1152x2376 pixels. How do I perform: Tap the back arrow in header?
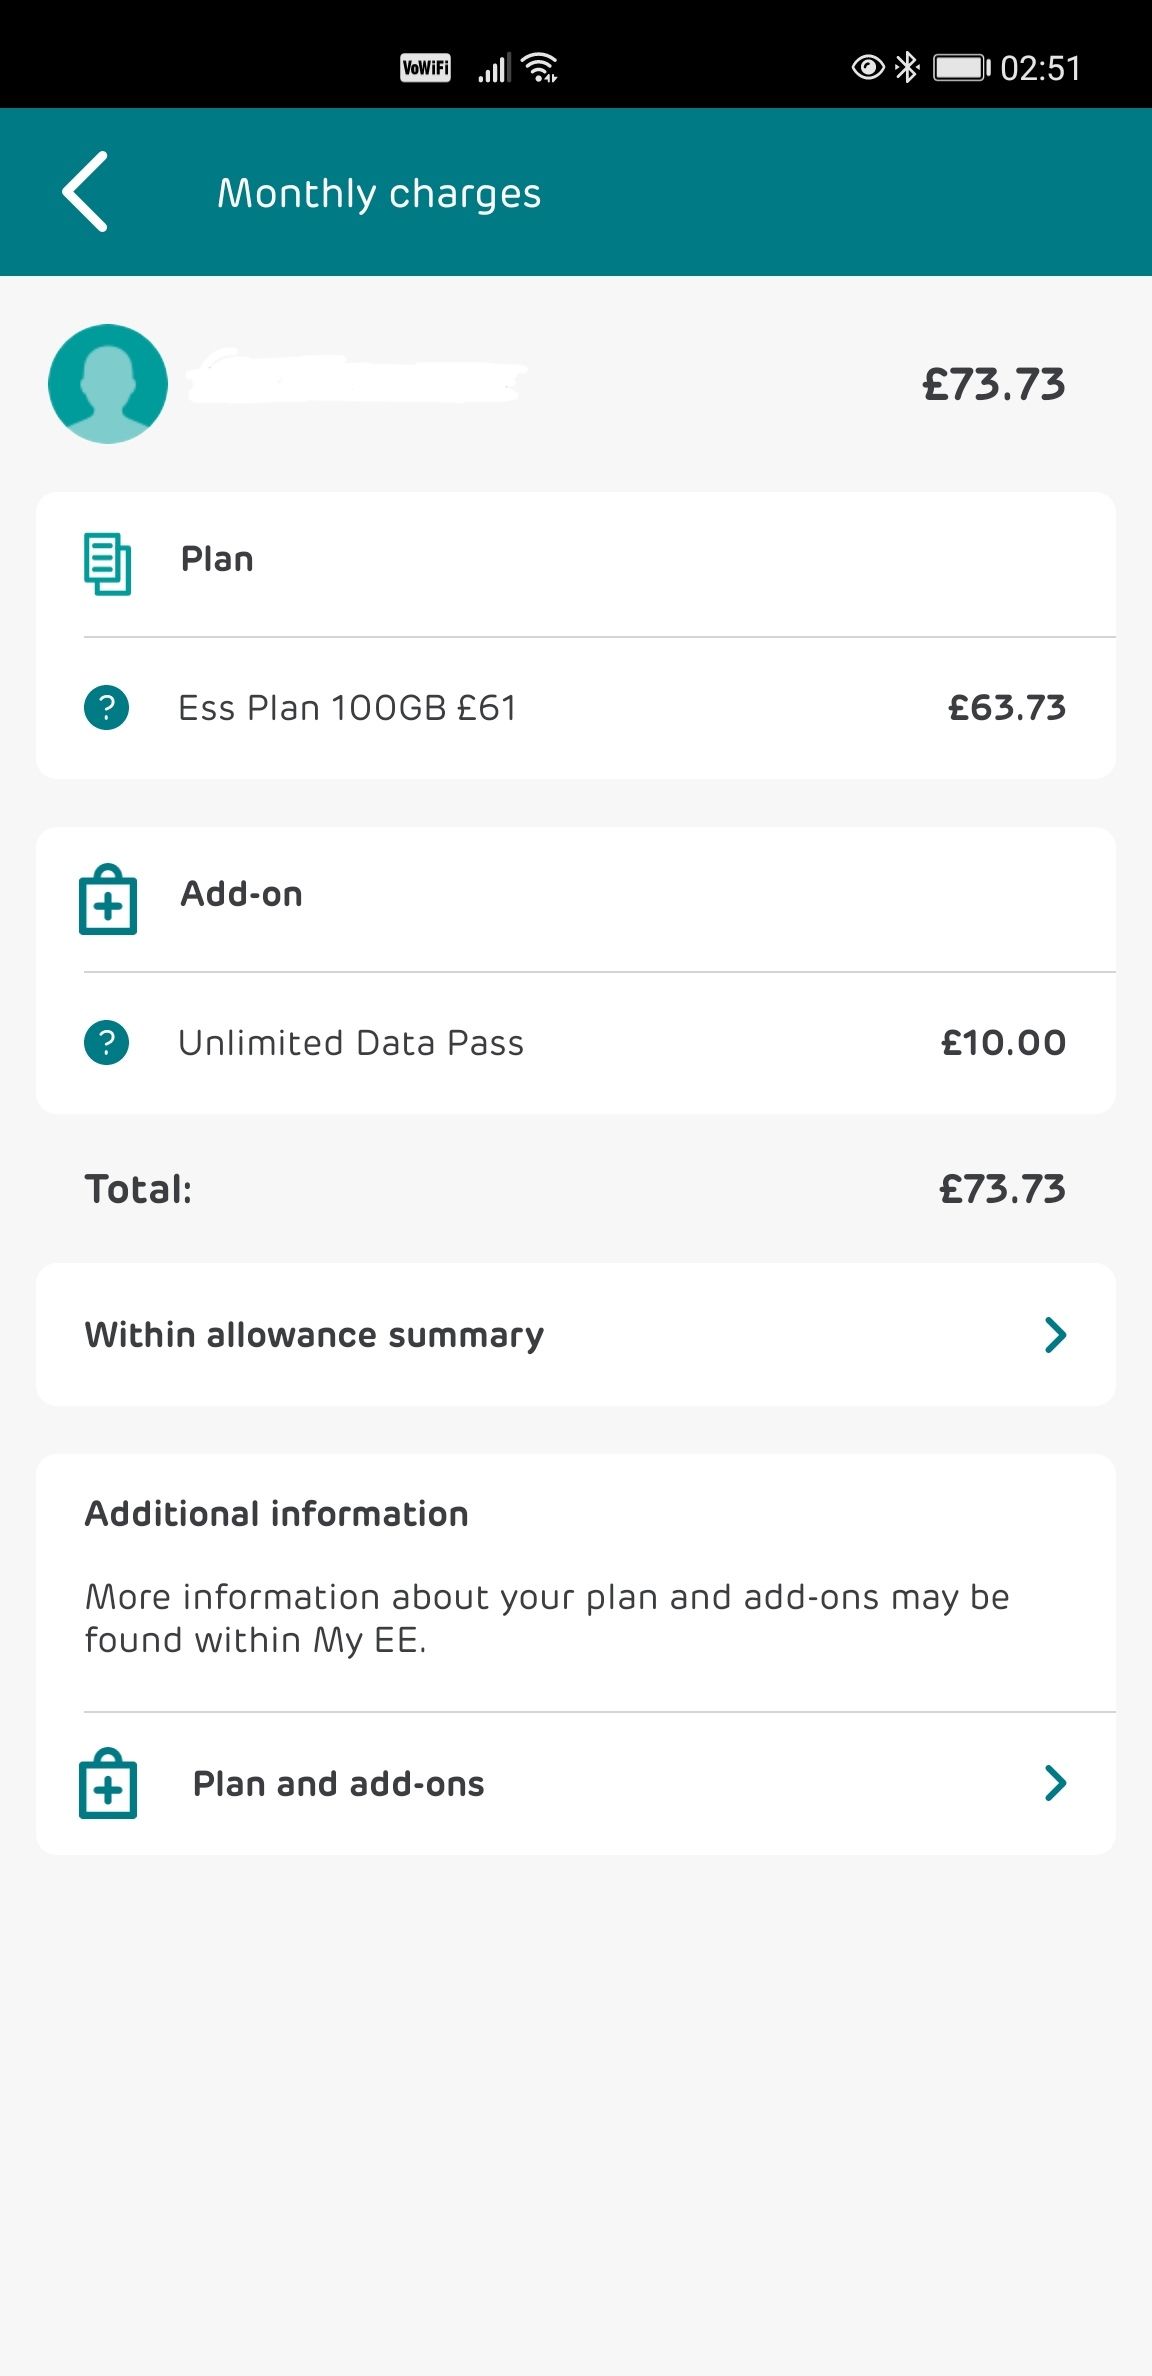click(x=86, y=192)
